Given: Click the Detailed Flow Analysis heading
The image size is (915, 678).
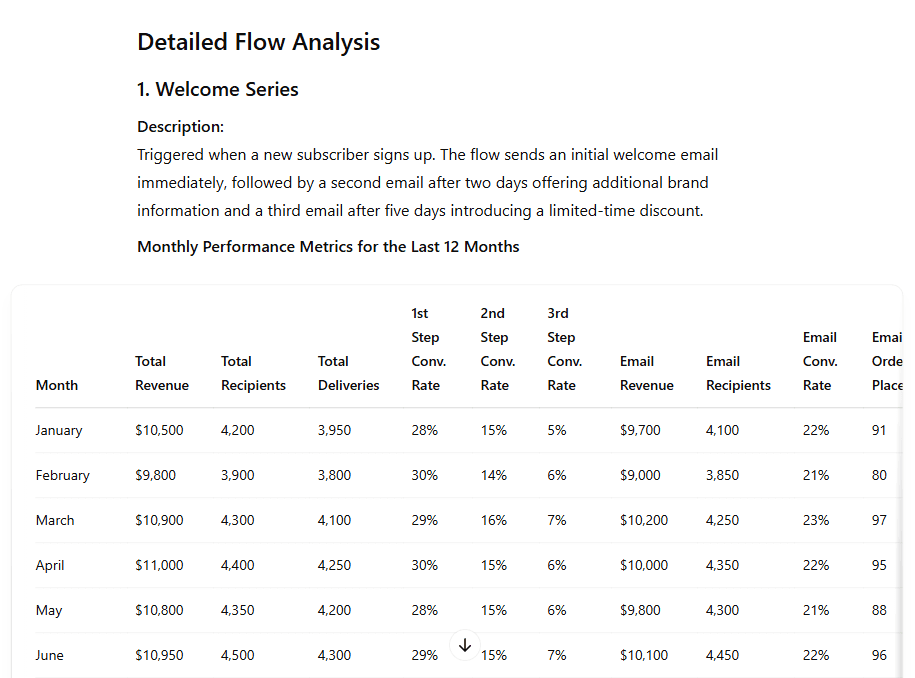Looking at the screenshot, I should tap(259, 42).
